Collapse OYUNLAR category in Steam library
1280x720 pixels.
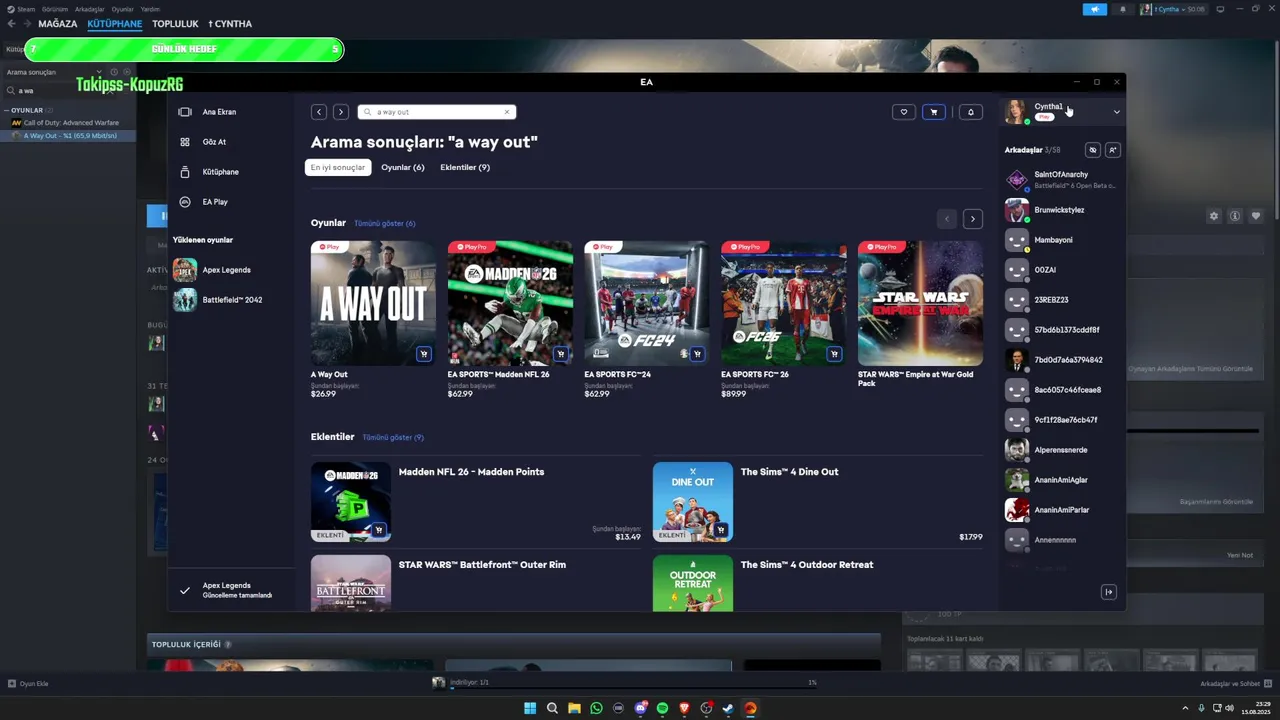[6, 110]
